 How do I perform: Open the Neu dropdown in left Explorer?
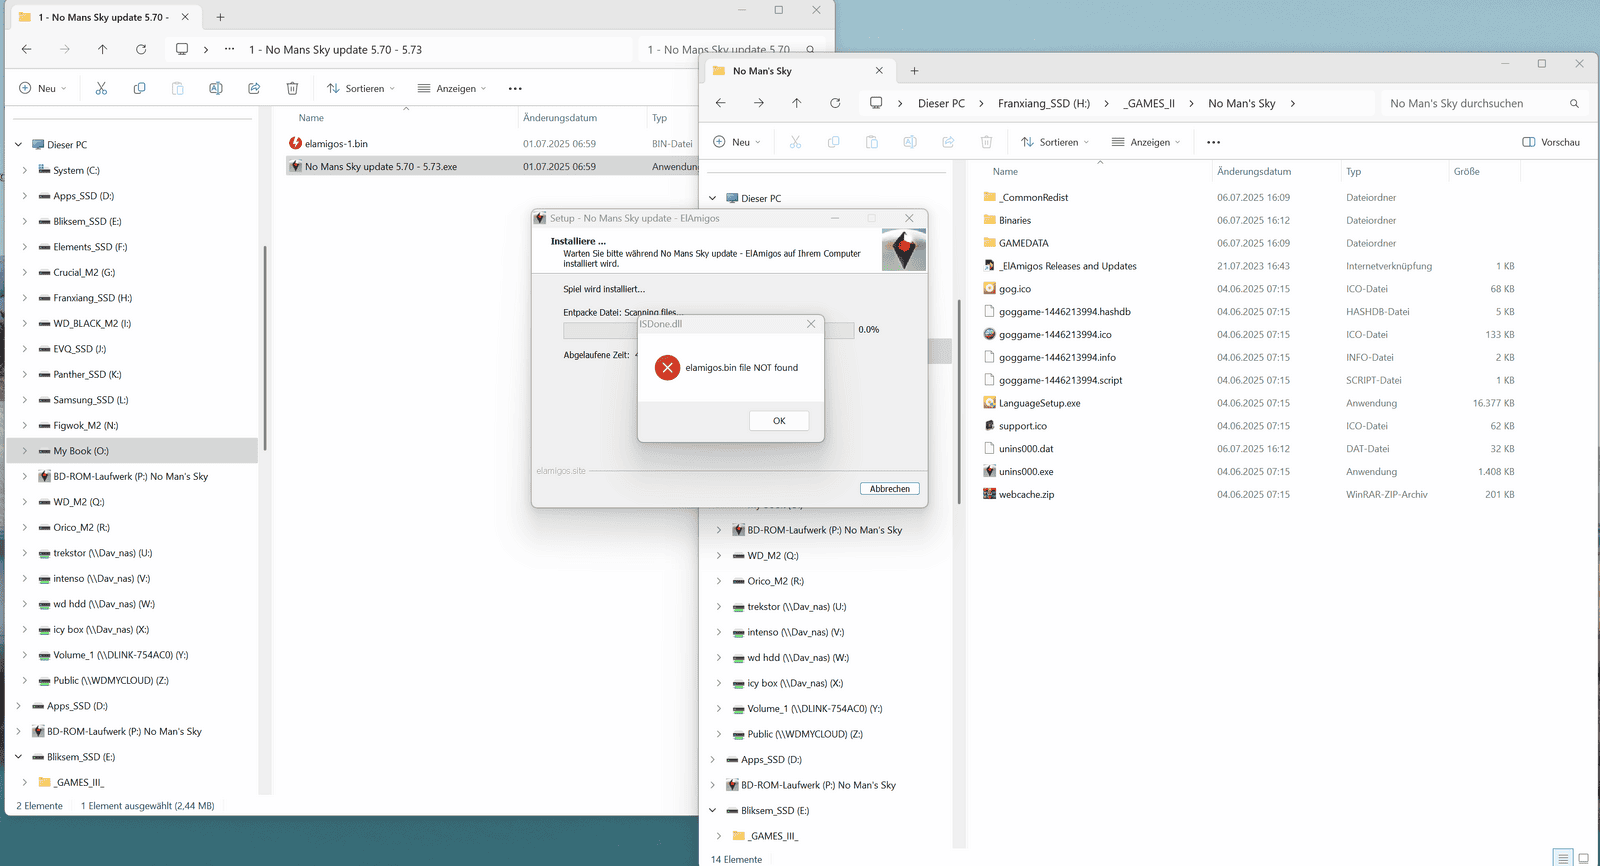point(43,88)
